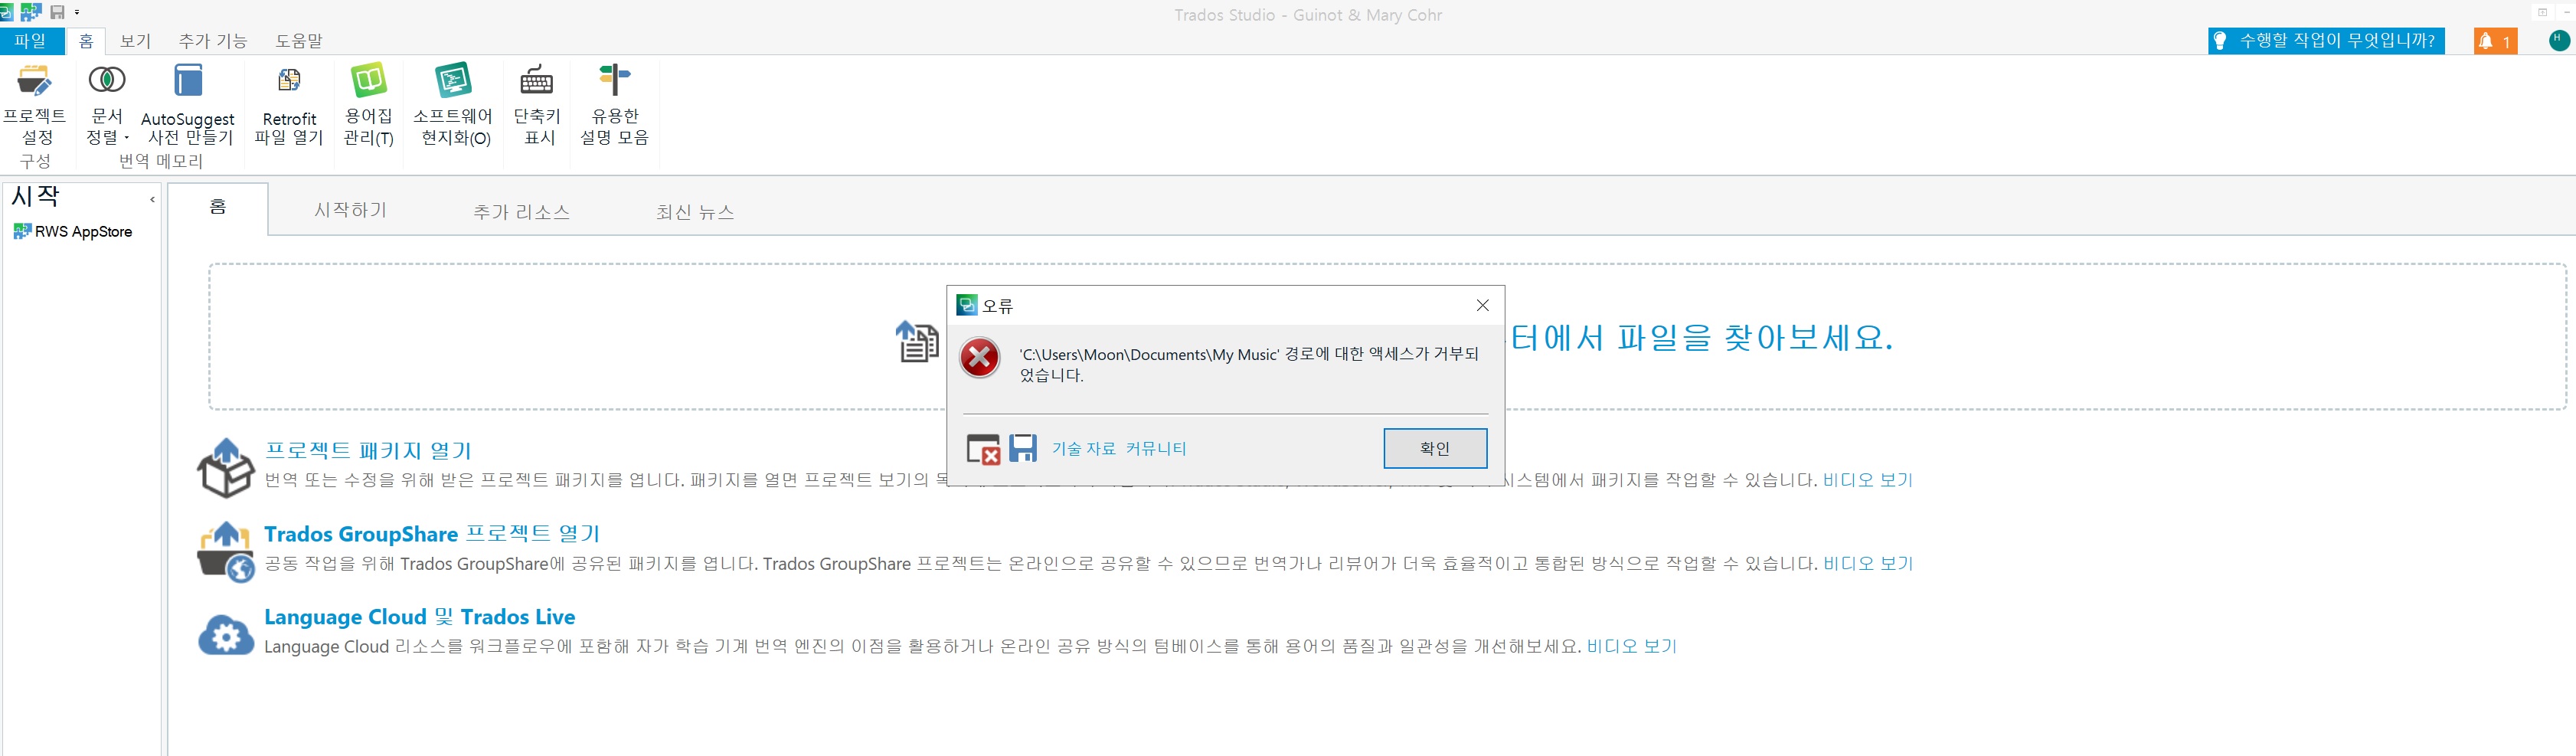Click the Trados app icon in title bar
This screenshot has width=2576, height=756.
6,12
